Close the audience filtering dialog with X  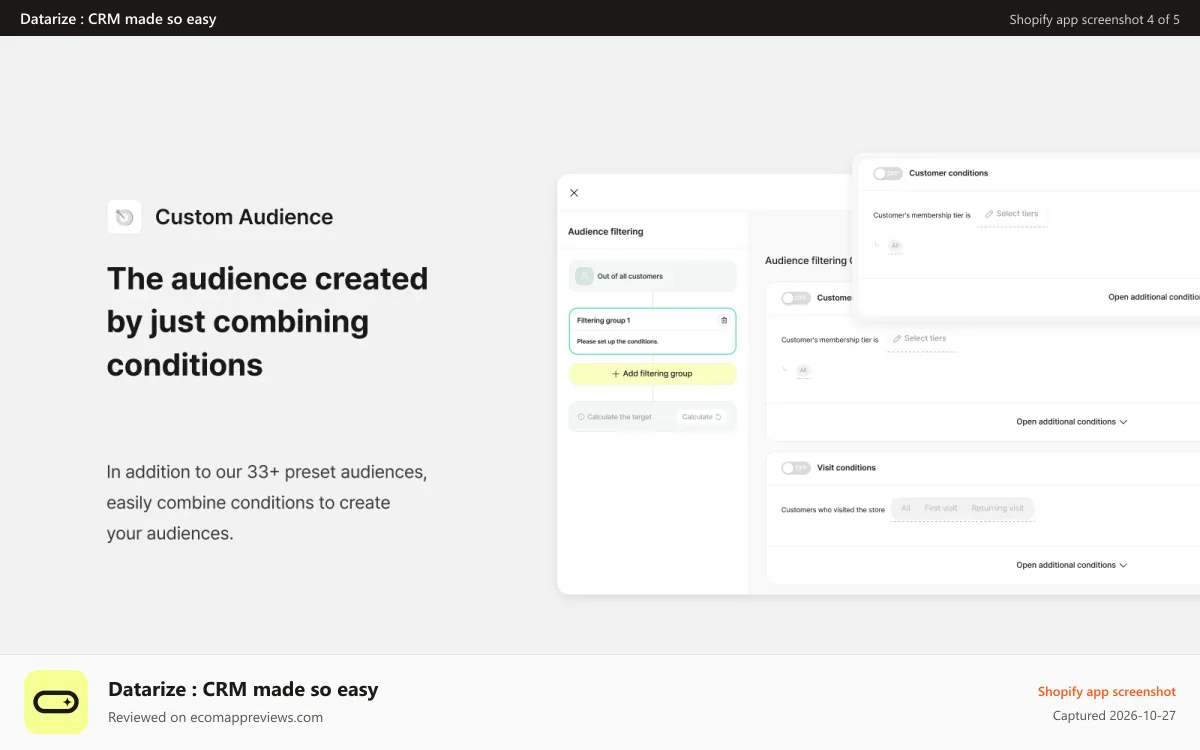pos(574,193)
